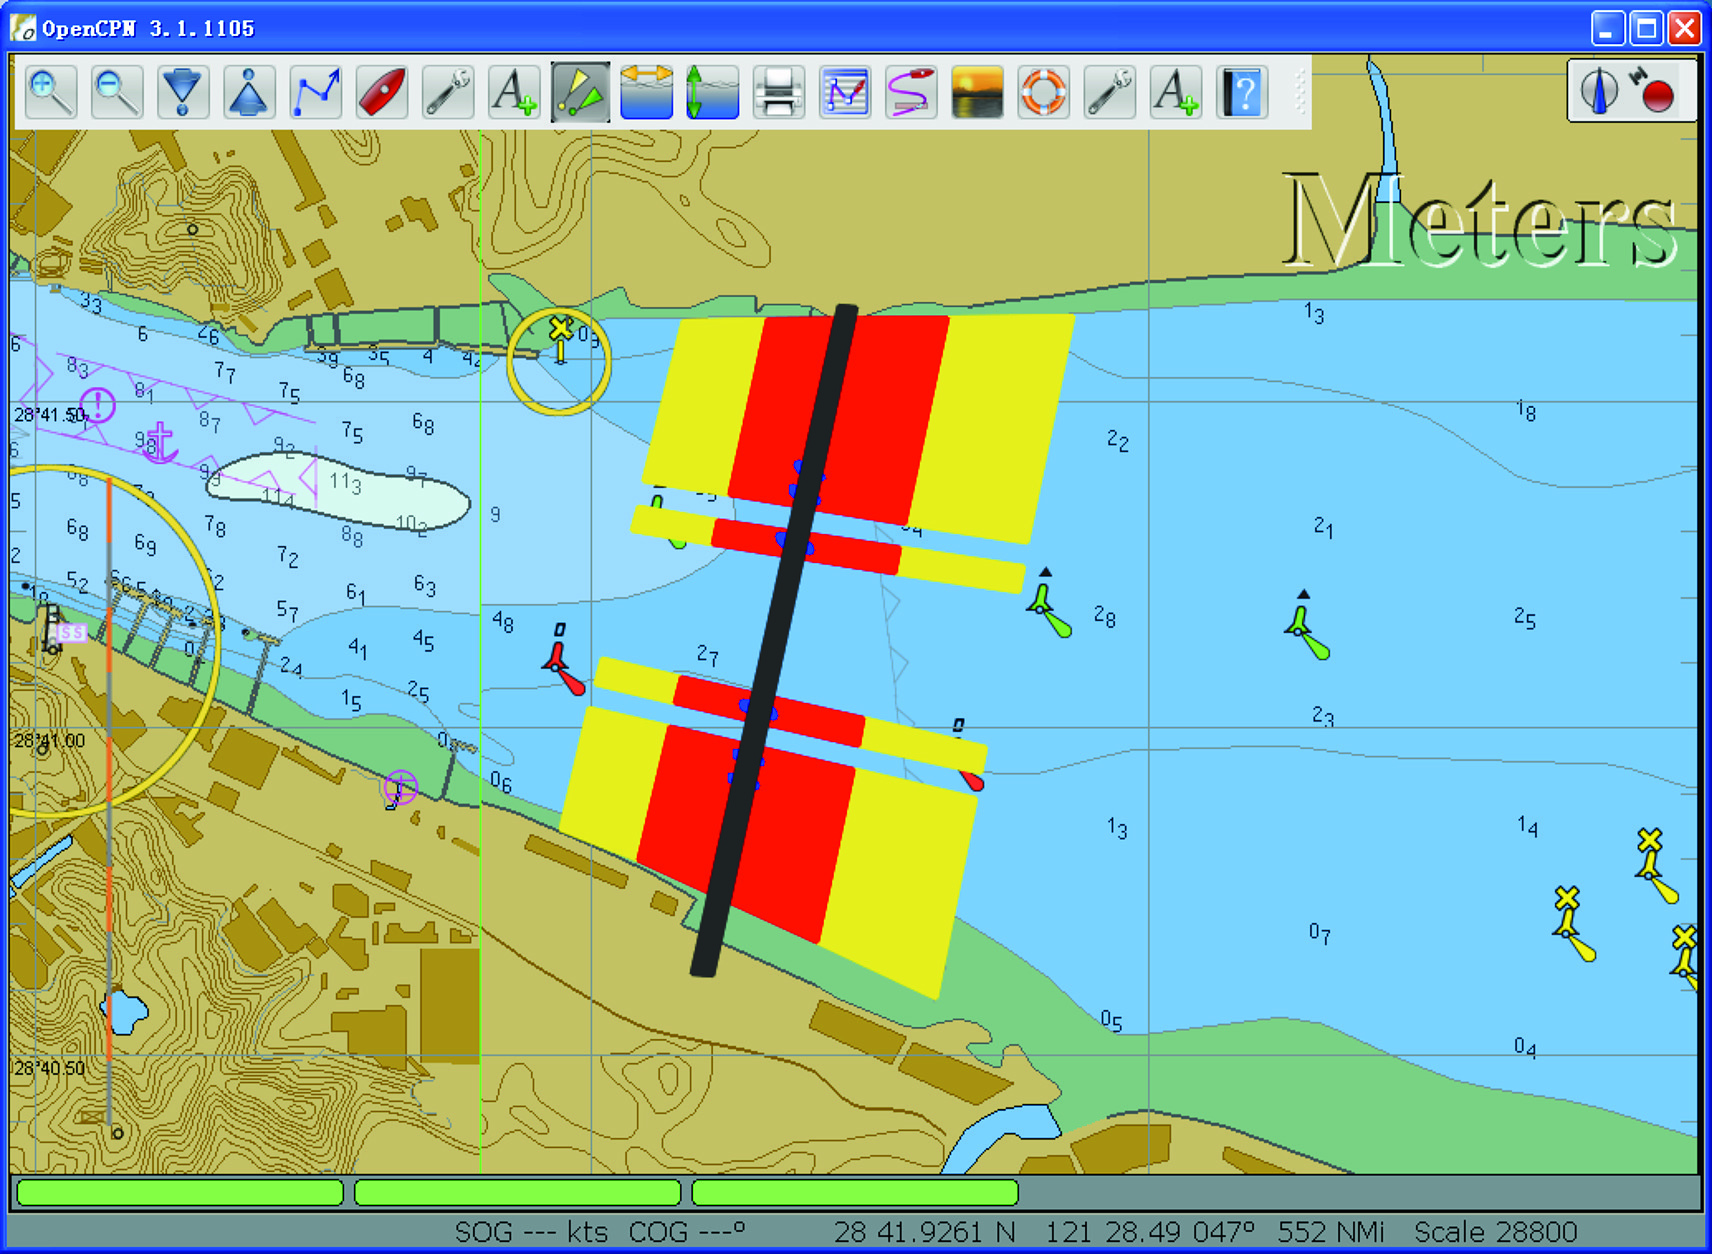The width and height of the screenshot is (1713, 1254).
Task: Change color scheme via sunset icon
Action: click(x=977, y=93)
